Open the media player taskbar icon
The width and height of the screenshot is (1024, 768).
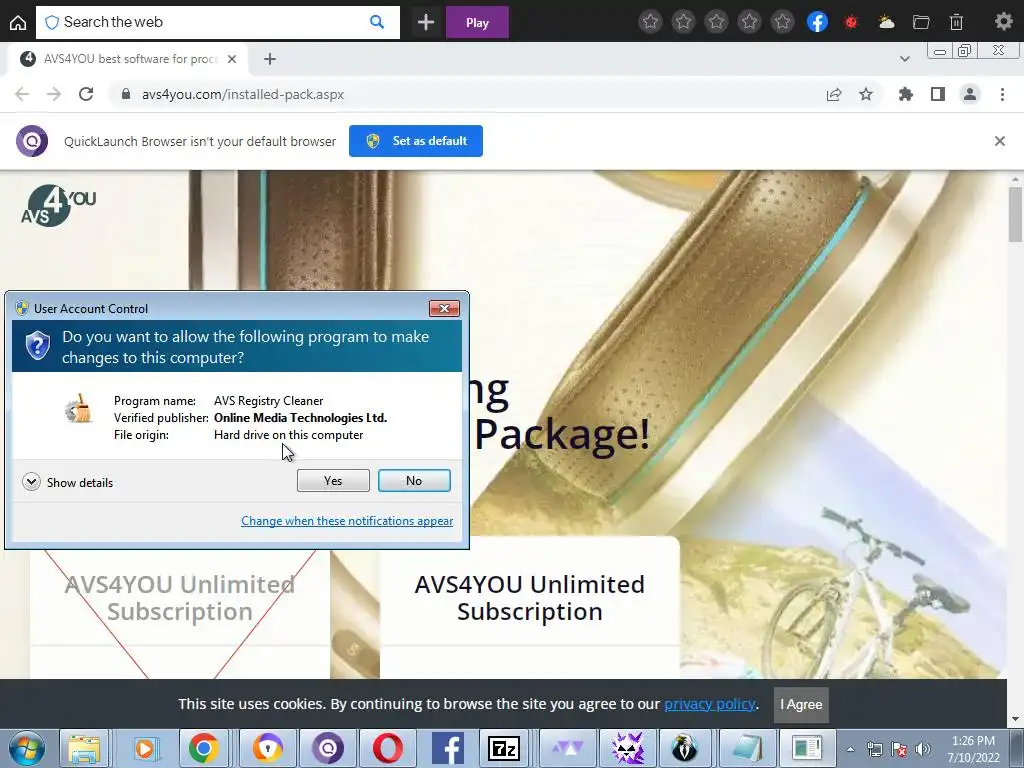[x=144, y=748]
